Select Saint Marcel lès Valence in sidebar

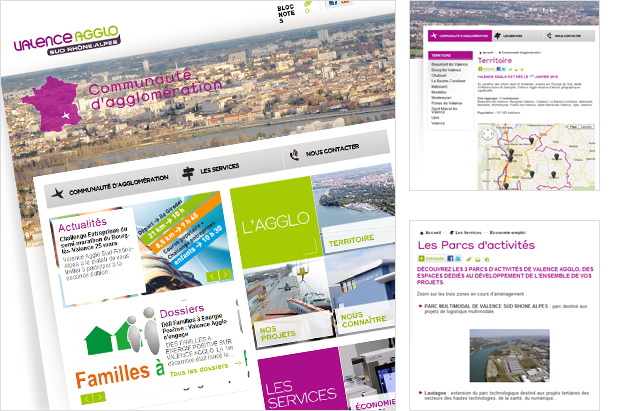(444, 110)
